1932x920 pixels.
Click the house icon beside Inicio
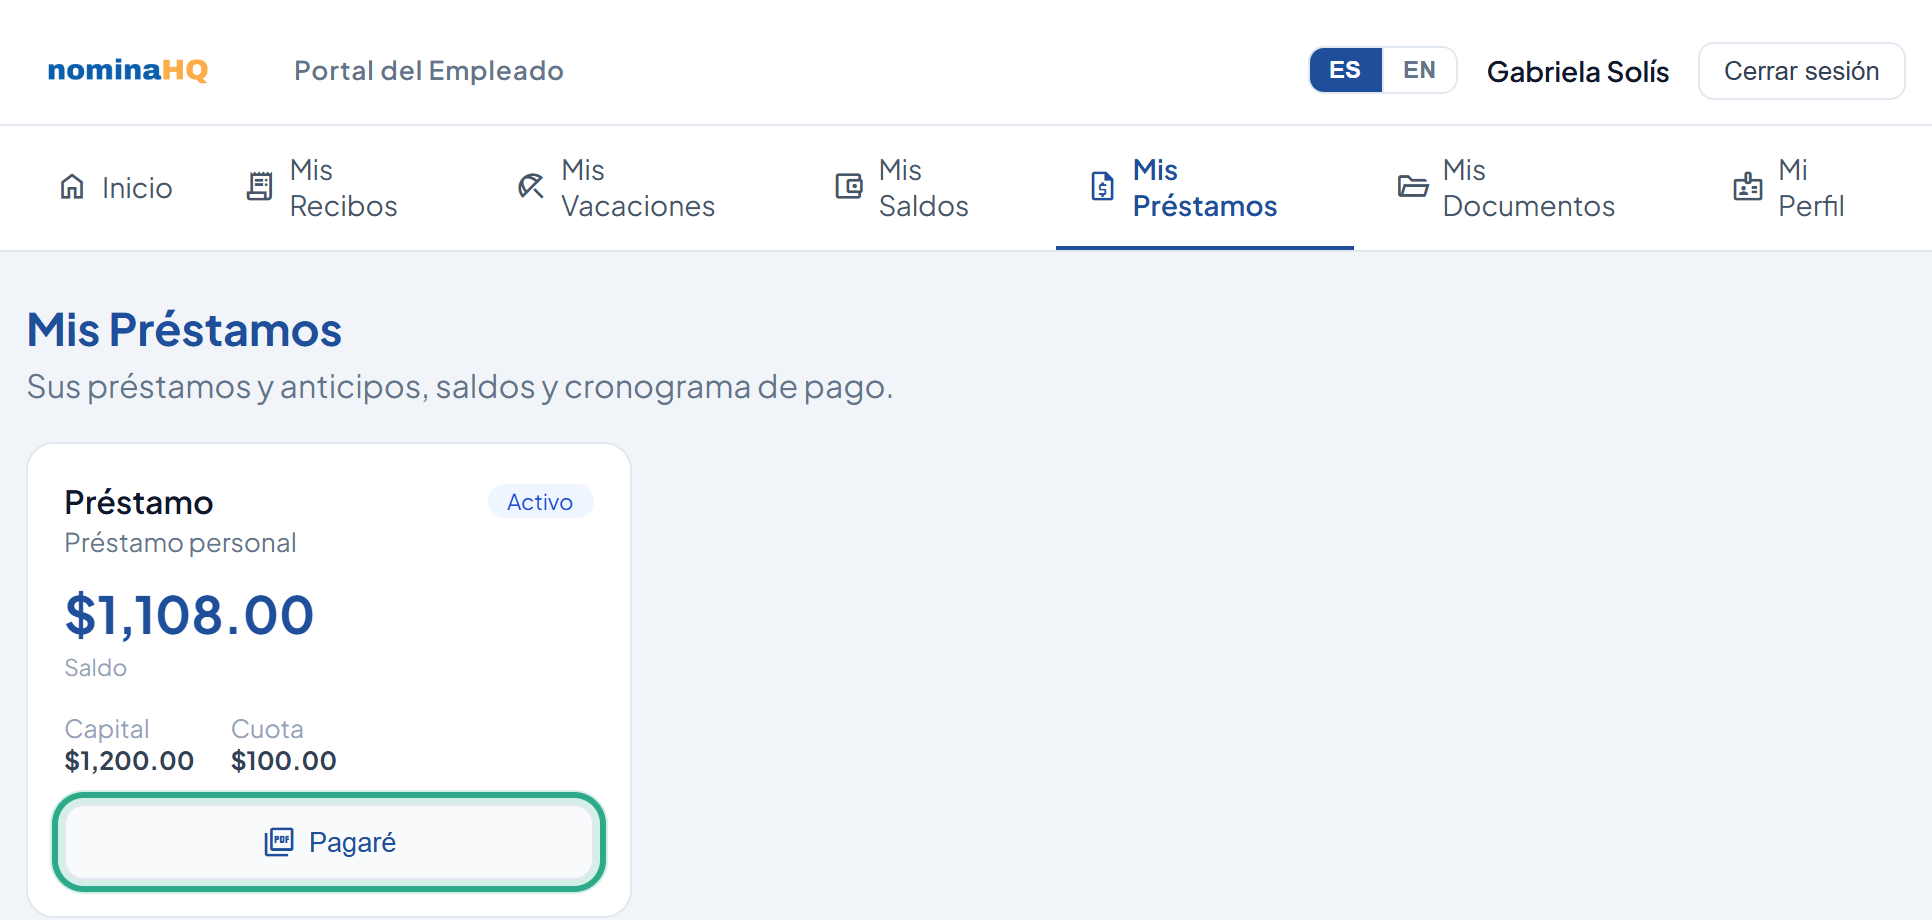(x=72, y=187)
